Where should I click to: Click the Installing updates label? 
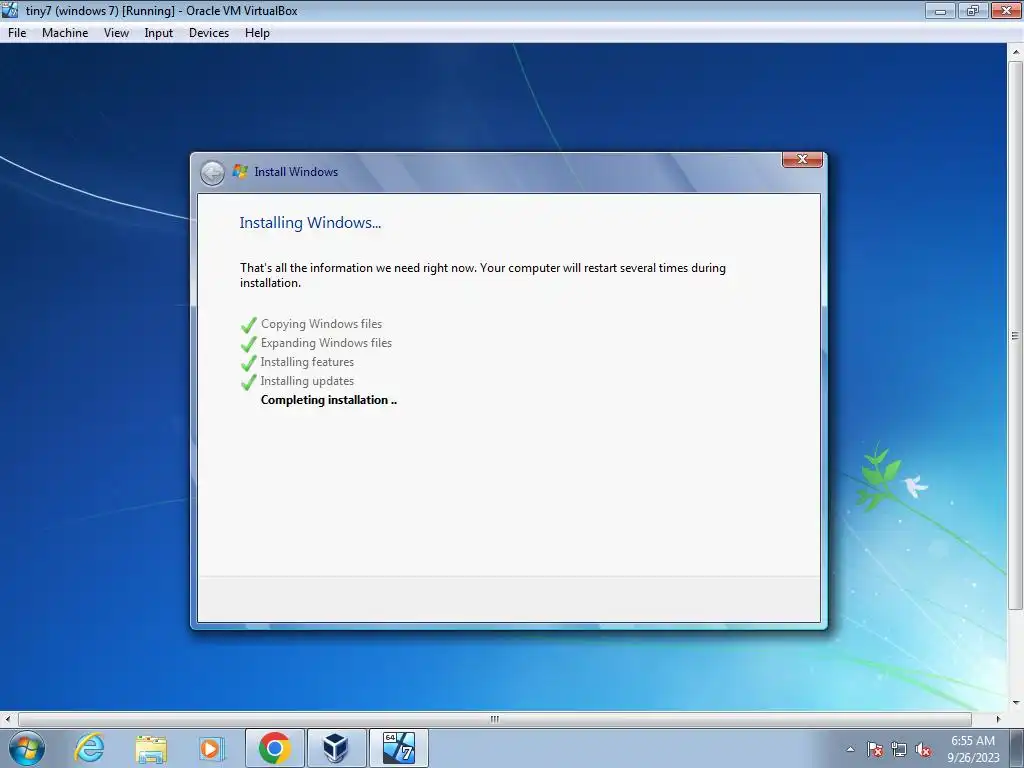(x=307, y=381)
